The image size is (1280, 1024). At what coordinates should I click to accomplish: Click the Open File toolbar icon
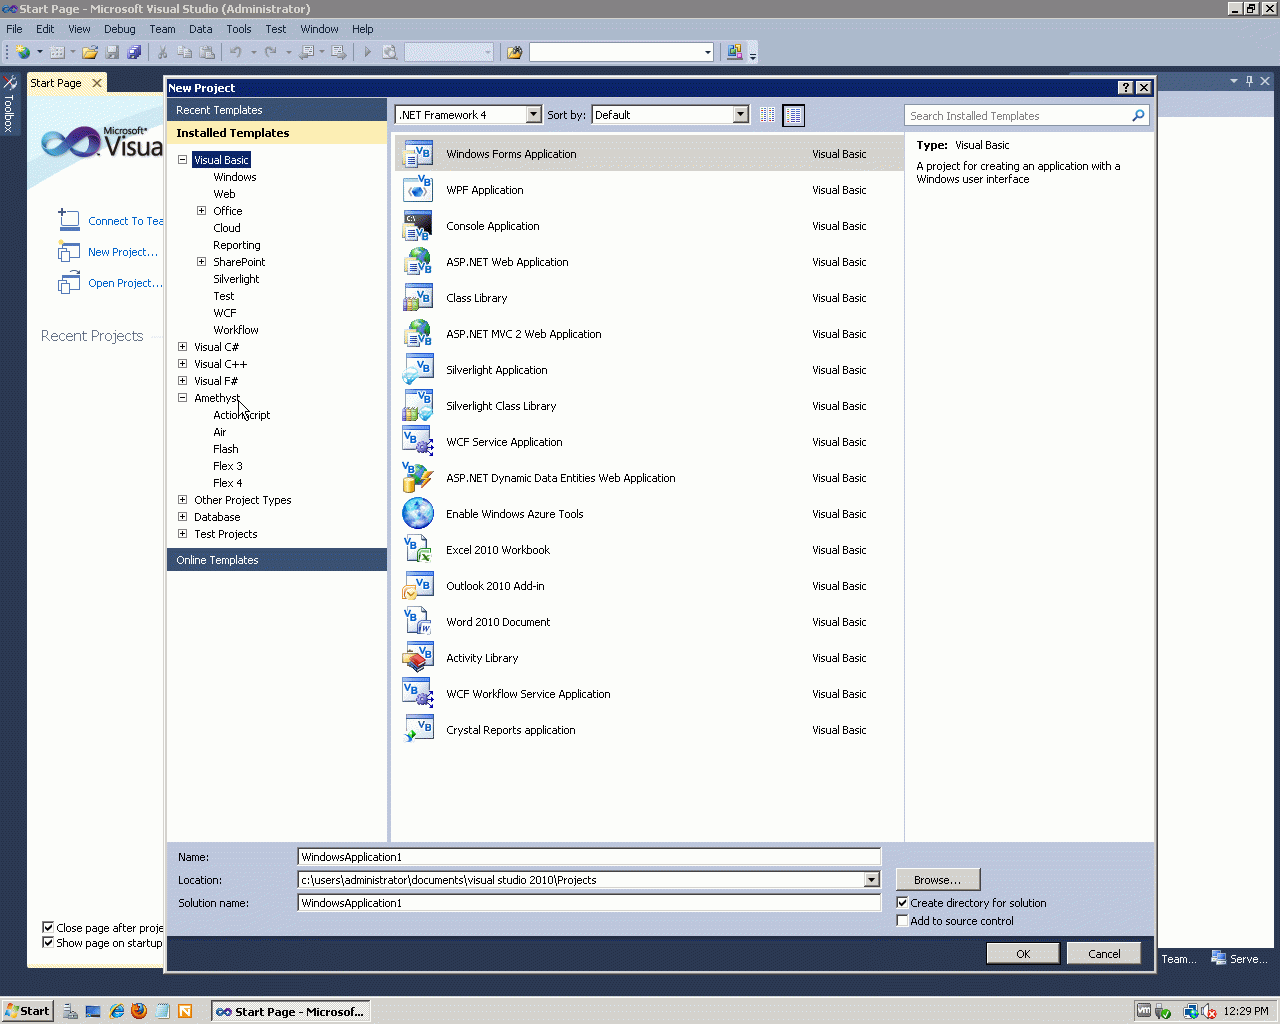tap(90, 52)
